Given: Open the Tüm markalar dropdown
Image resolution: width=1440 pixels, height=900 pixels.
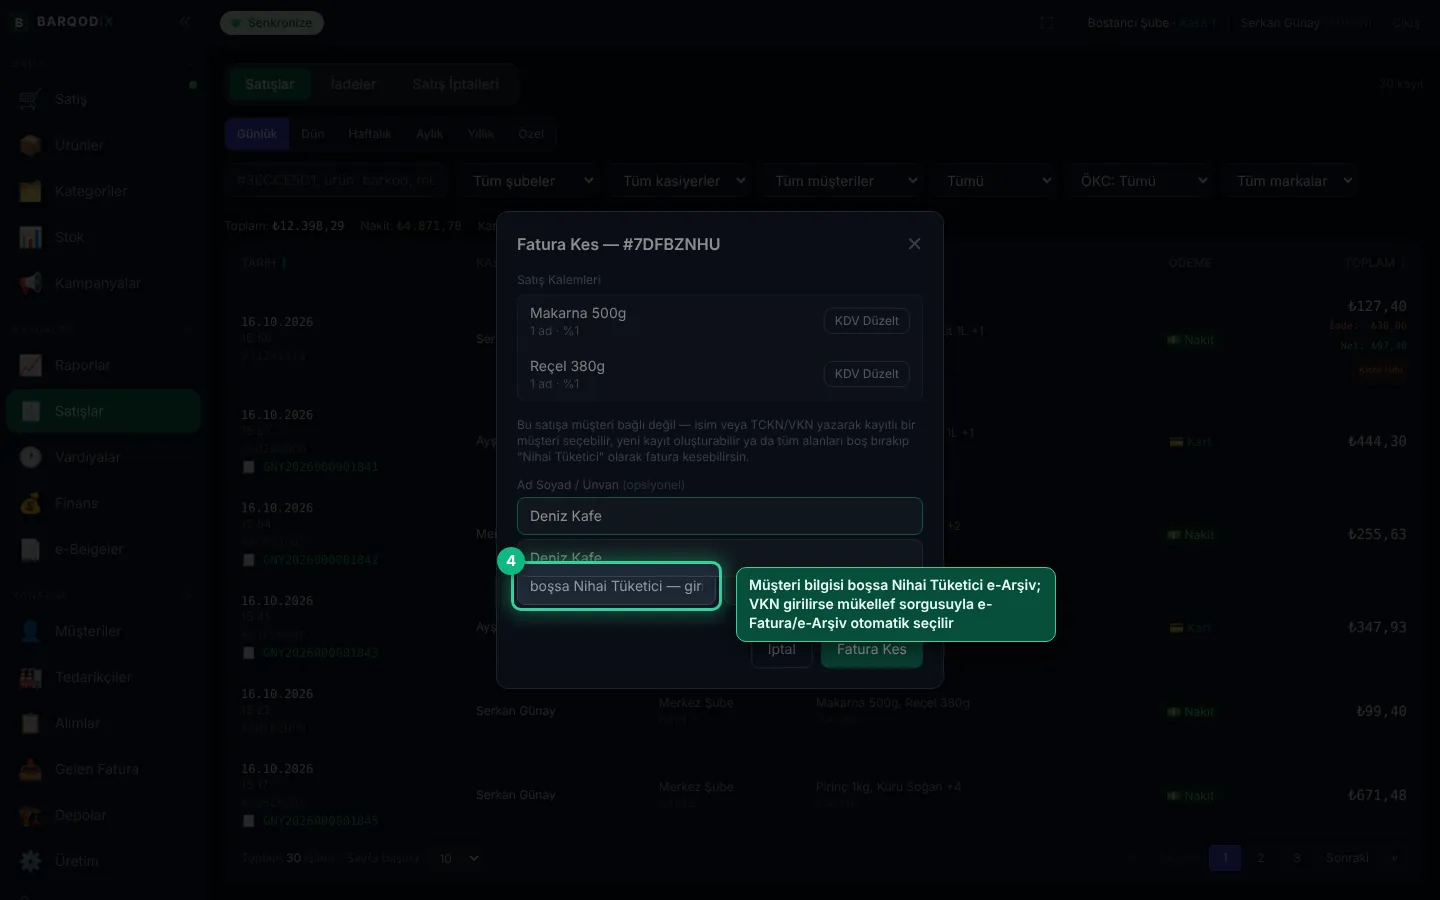Looking at the screenshot, I should [x=1292, y=181].
